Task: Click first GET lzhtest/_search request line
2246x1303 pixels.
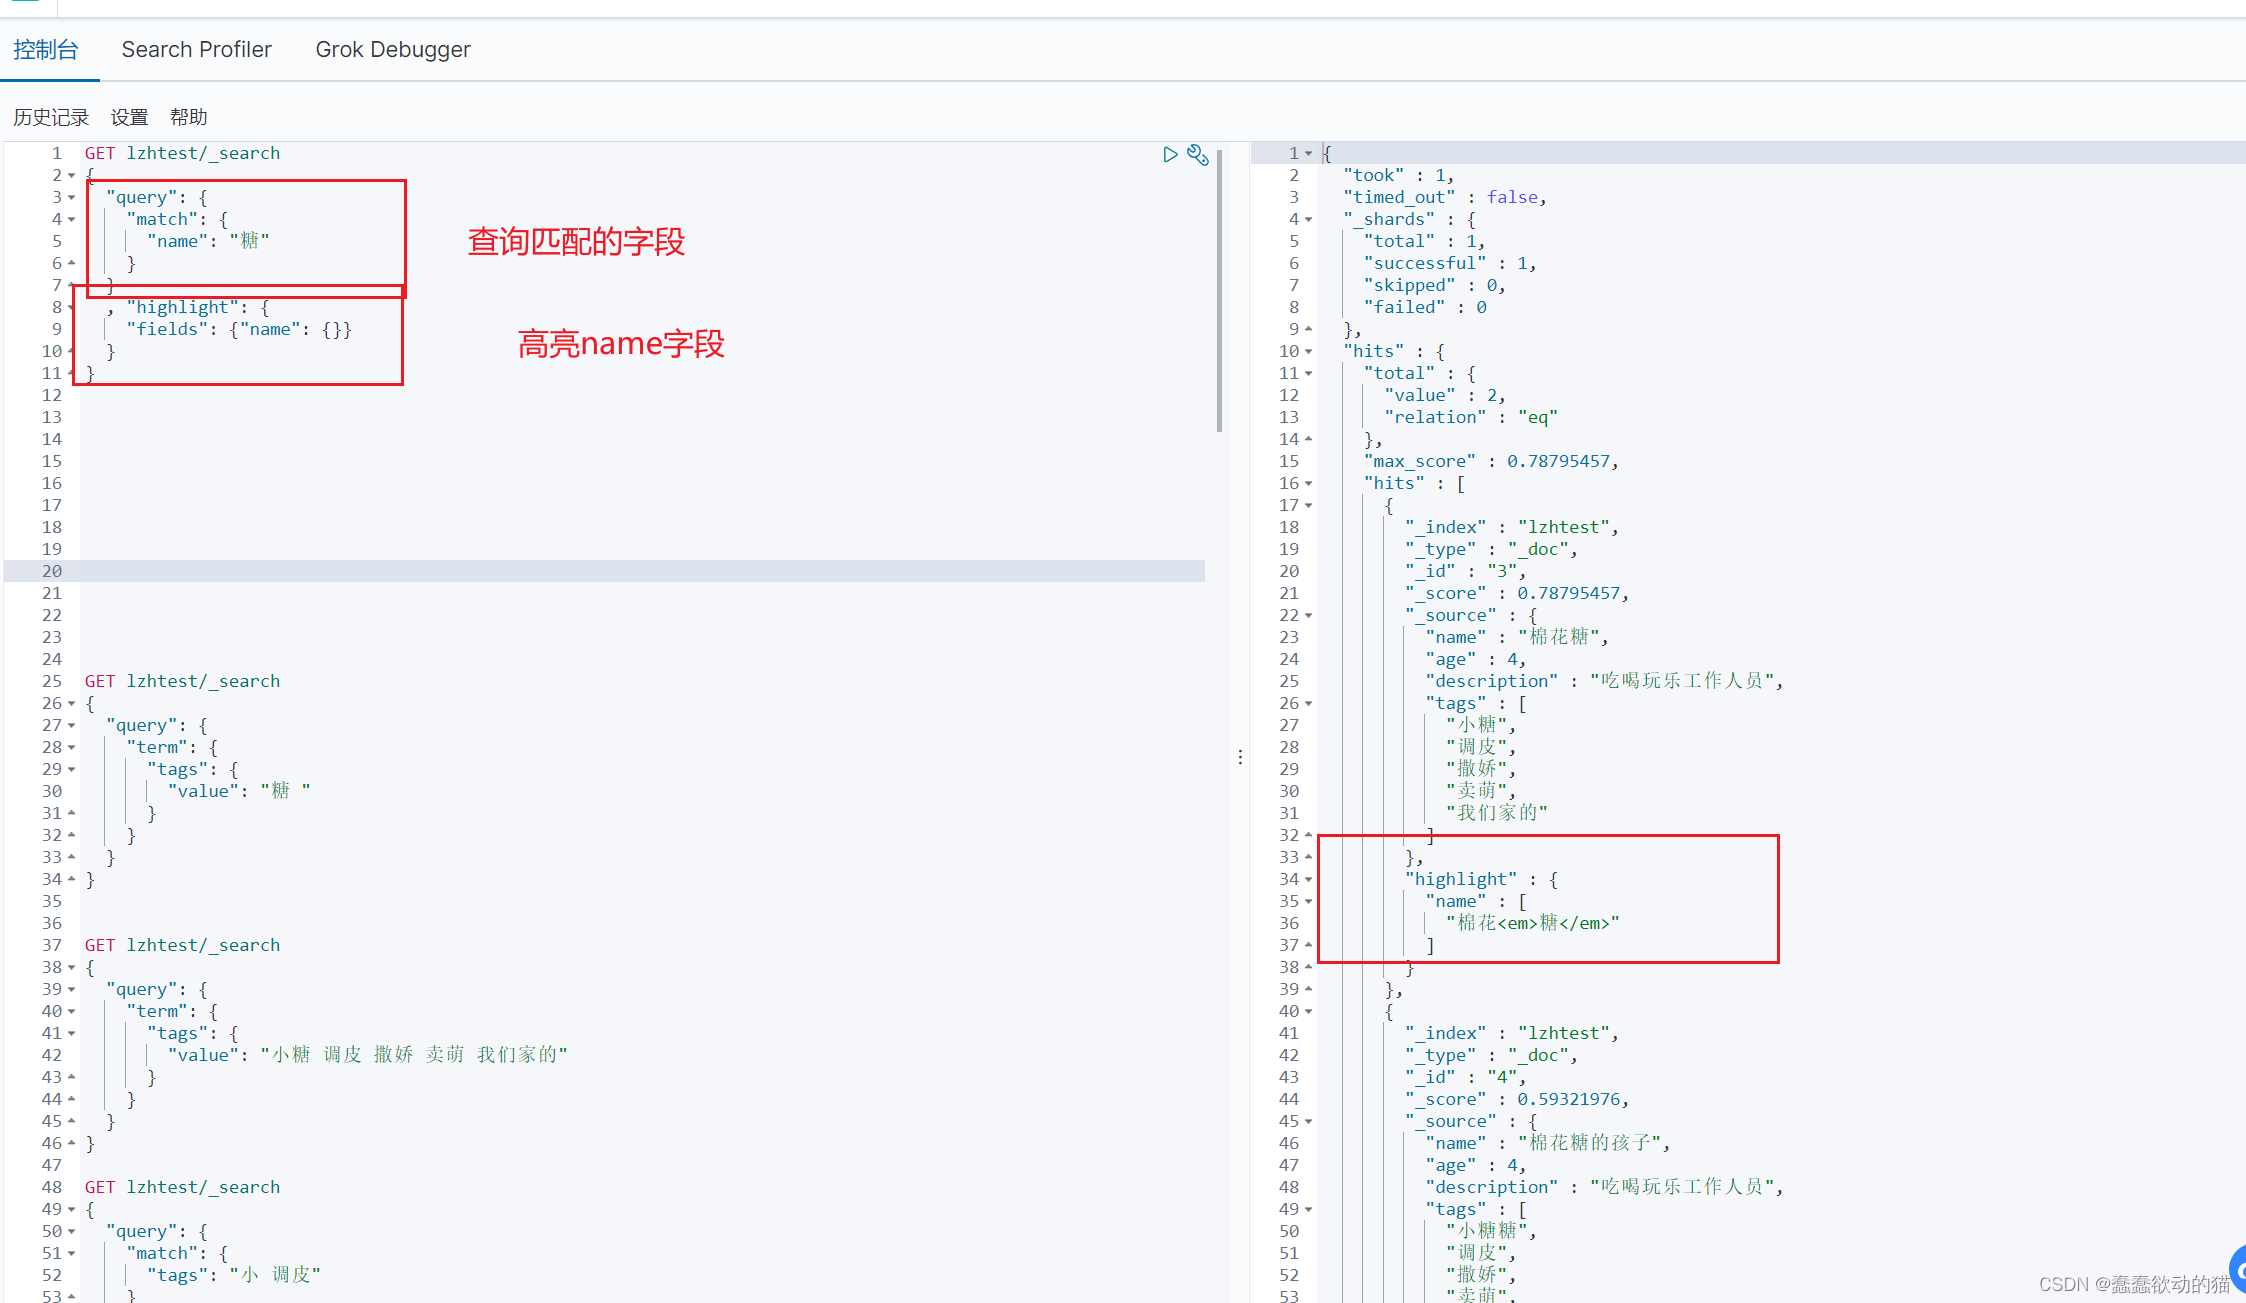Action: tap(182, 153)
